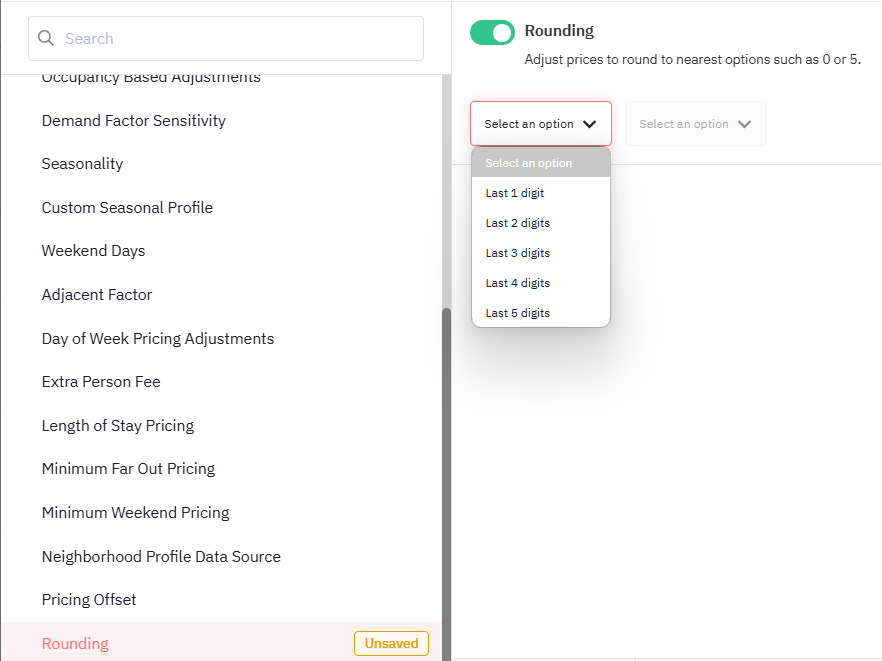The image size is (882, 661).
Task: Focus the Search input field
Action: (226, 38)
